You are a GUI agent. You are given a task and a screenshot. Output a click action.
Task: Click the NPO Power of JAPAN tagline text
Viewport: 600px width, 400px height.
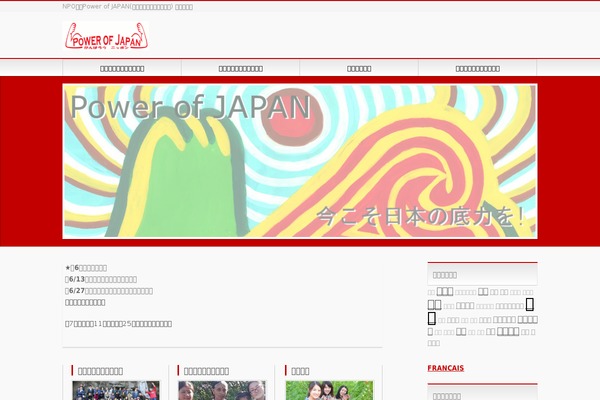click(x=127, y=7)
